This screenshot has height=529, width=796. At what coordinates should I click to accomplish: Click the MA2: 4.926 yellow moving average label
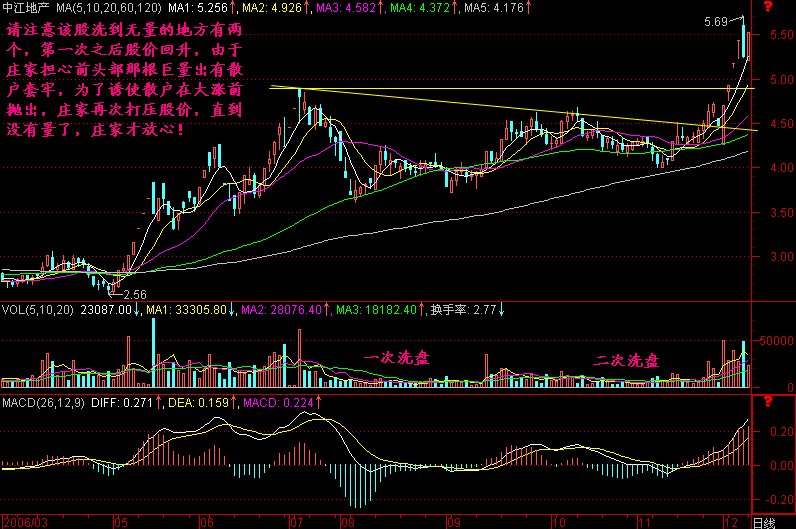271,8
